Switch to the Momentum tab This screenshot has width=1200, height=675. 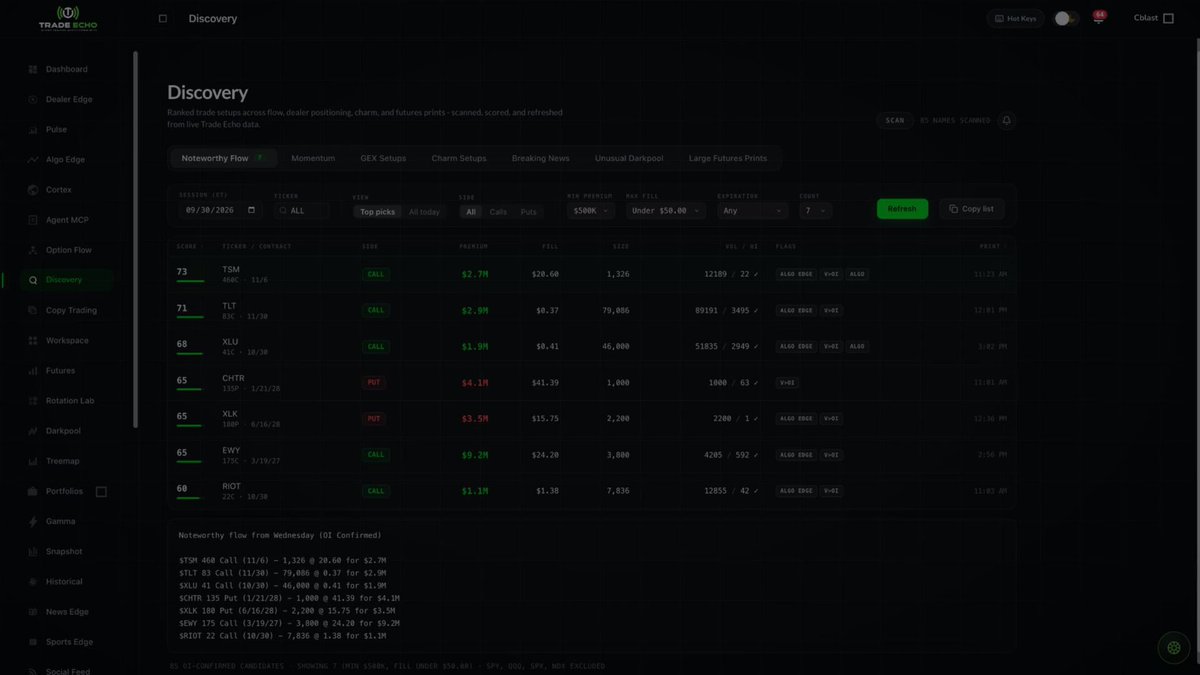312,158
